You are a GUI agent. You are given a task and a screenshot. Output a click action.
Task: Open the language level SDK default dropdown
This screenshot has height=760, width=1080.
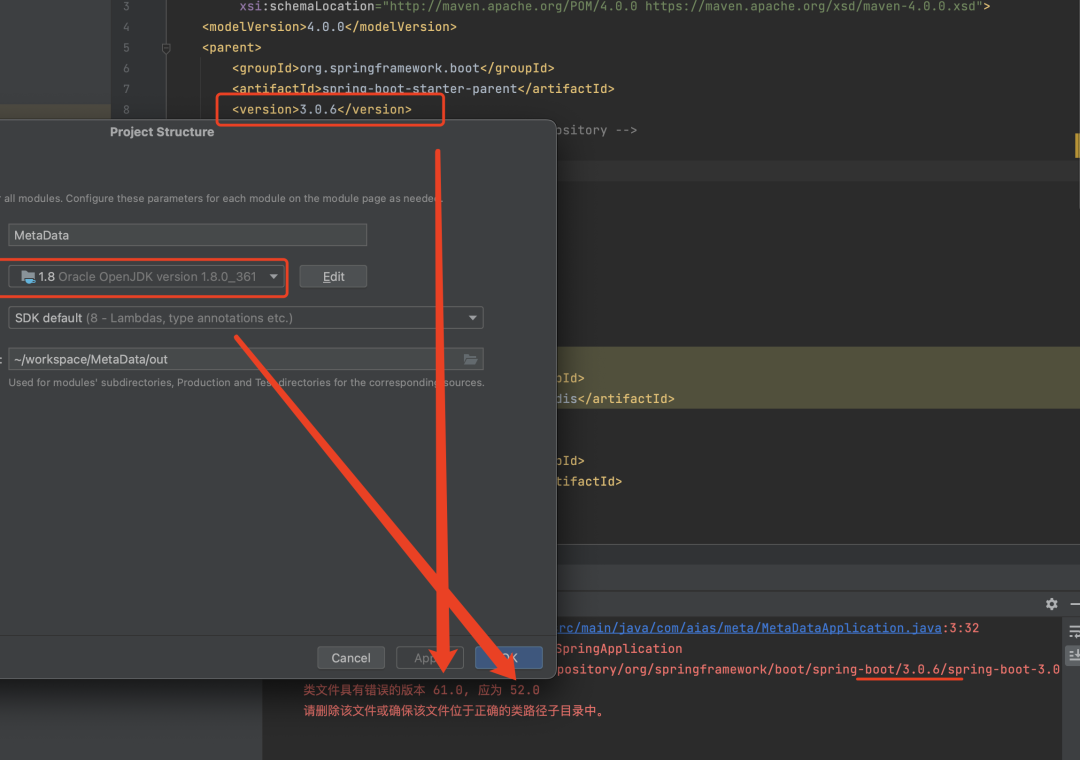(245, 318)
